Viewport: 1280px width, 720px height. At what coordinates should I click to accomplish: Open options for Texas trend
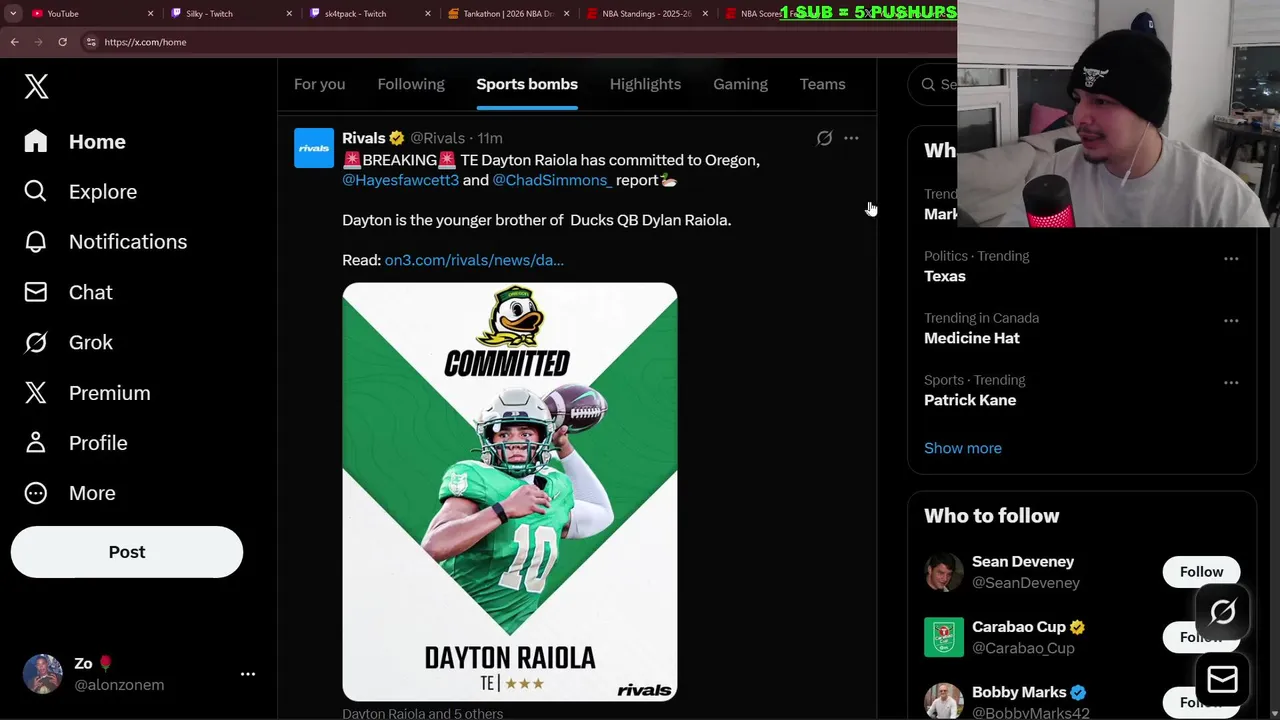pos(1231,259)
